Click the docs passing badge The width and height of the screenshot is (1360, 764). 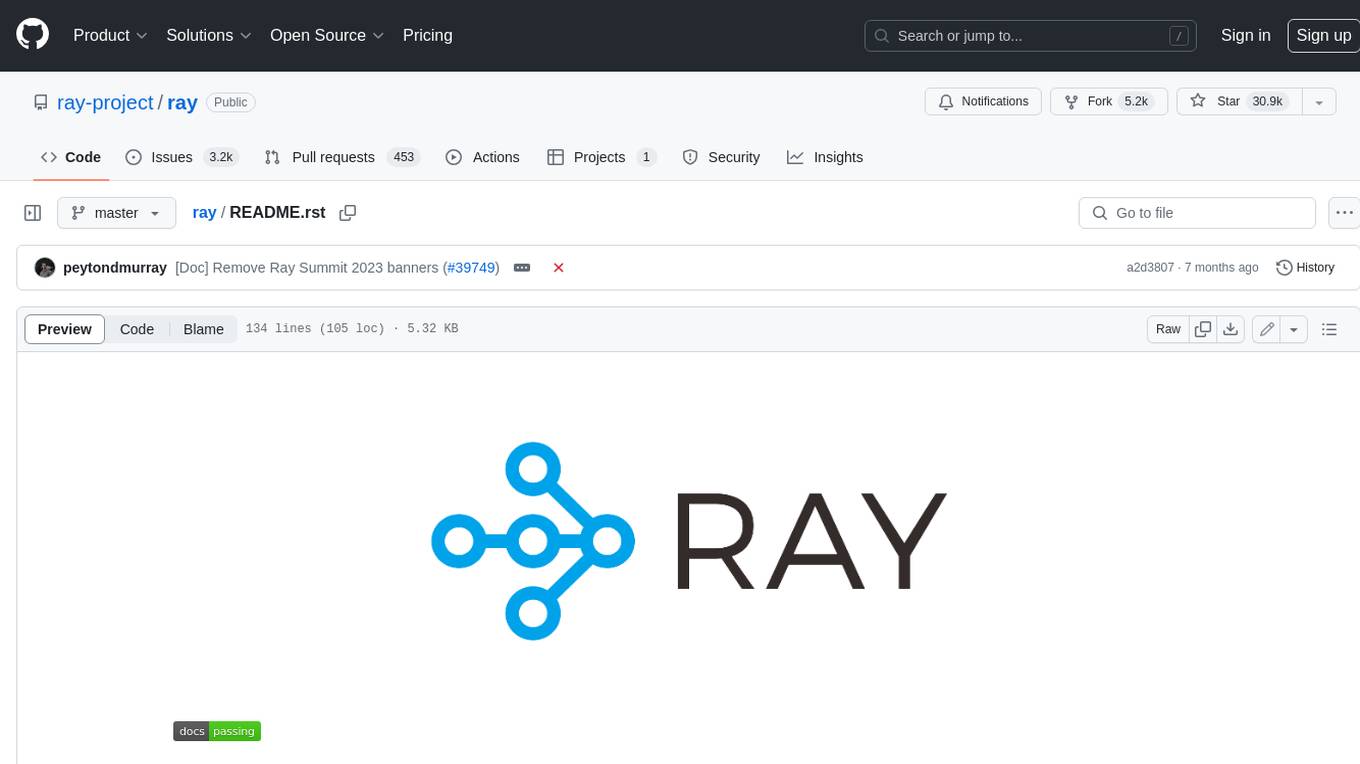point(217,731)
